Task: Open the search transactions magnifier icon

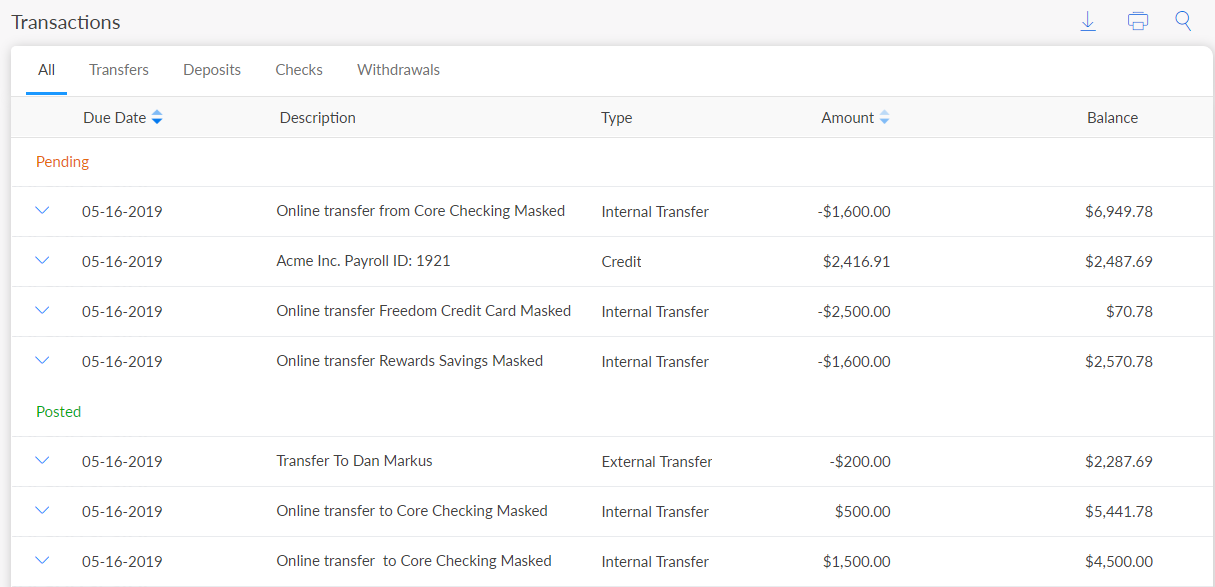Action: 1183,22
